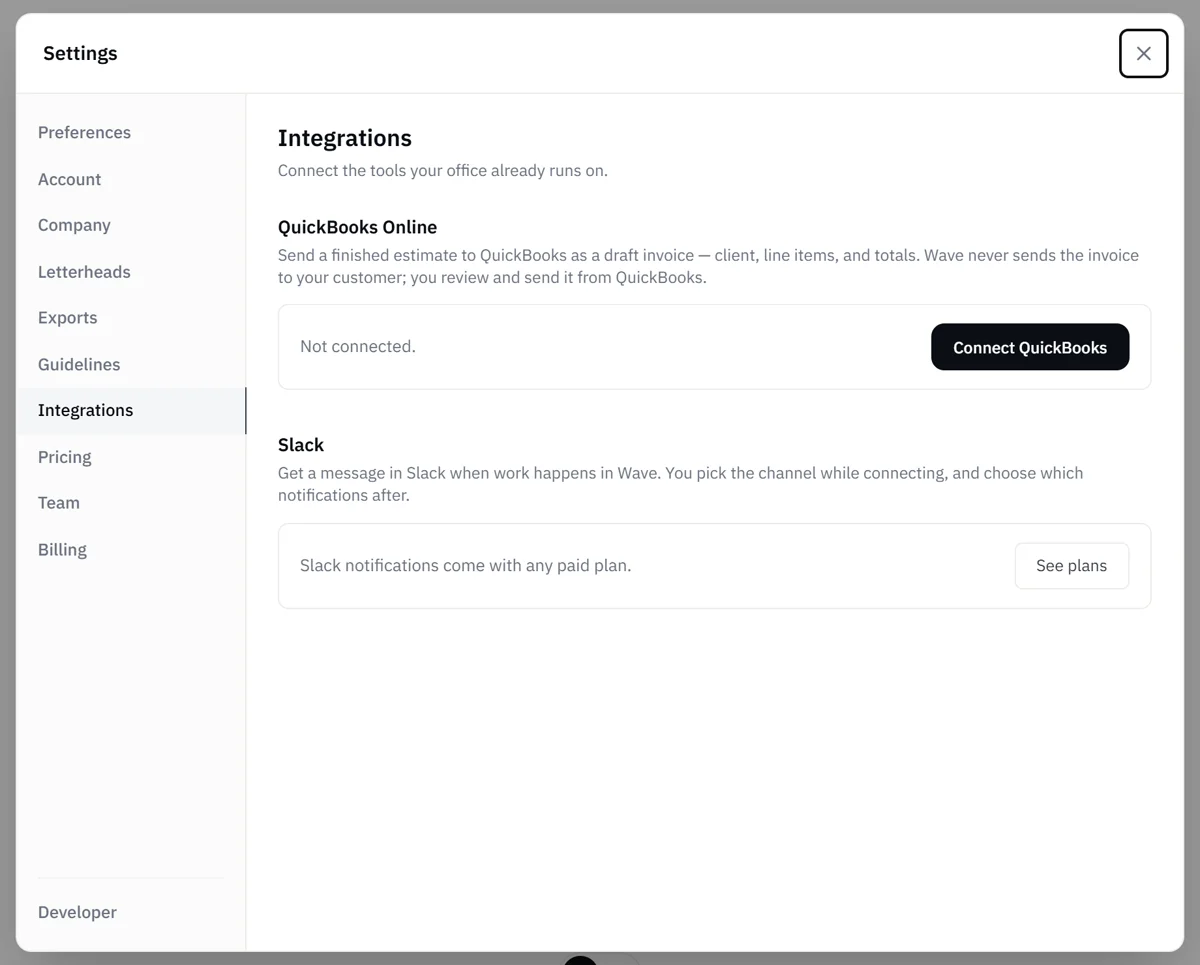Click the Settings dialog title
This screenshot has width=1200, height=965.
pyautogui.click(x=80, y=53)
